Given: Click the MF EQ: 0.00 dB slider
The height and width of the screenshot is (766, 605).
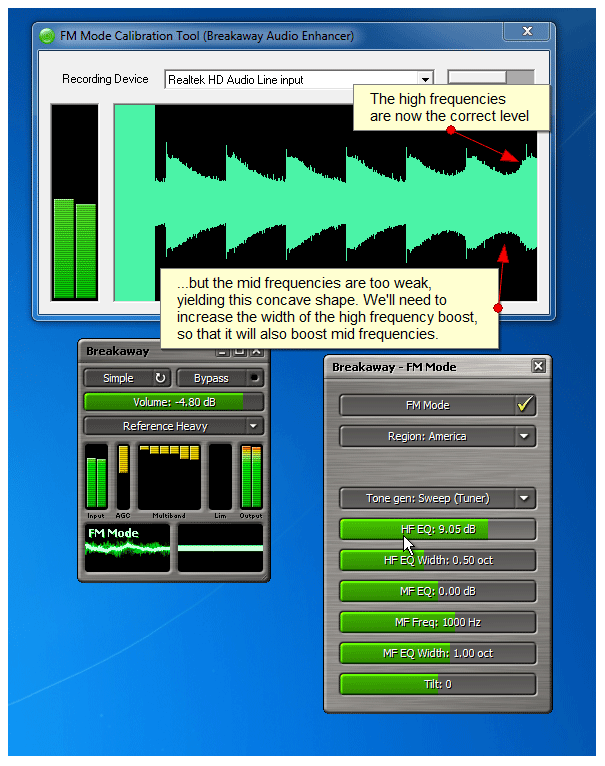Looking at the screenshot, I should pos(438,591).
